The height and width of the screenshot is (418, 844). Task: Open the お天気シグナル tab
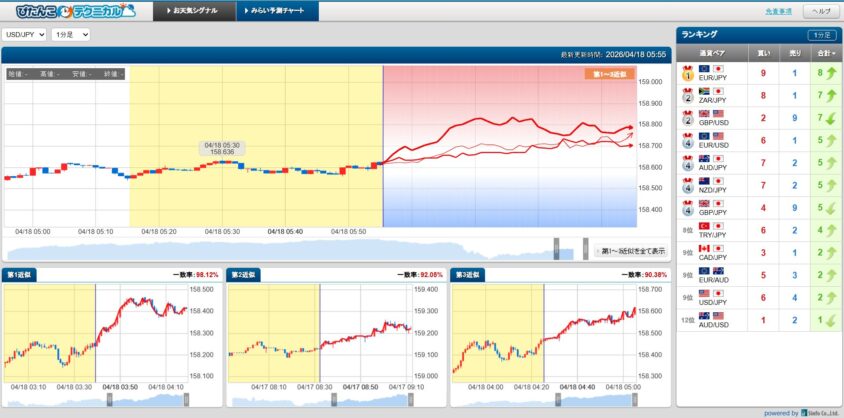tap(195, 11)
